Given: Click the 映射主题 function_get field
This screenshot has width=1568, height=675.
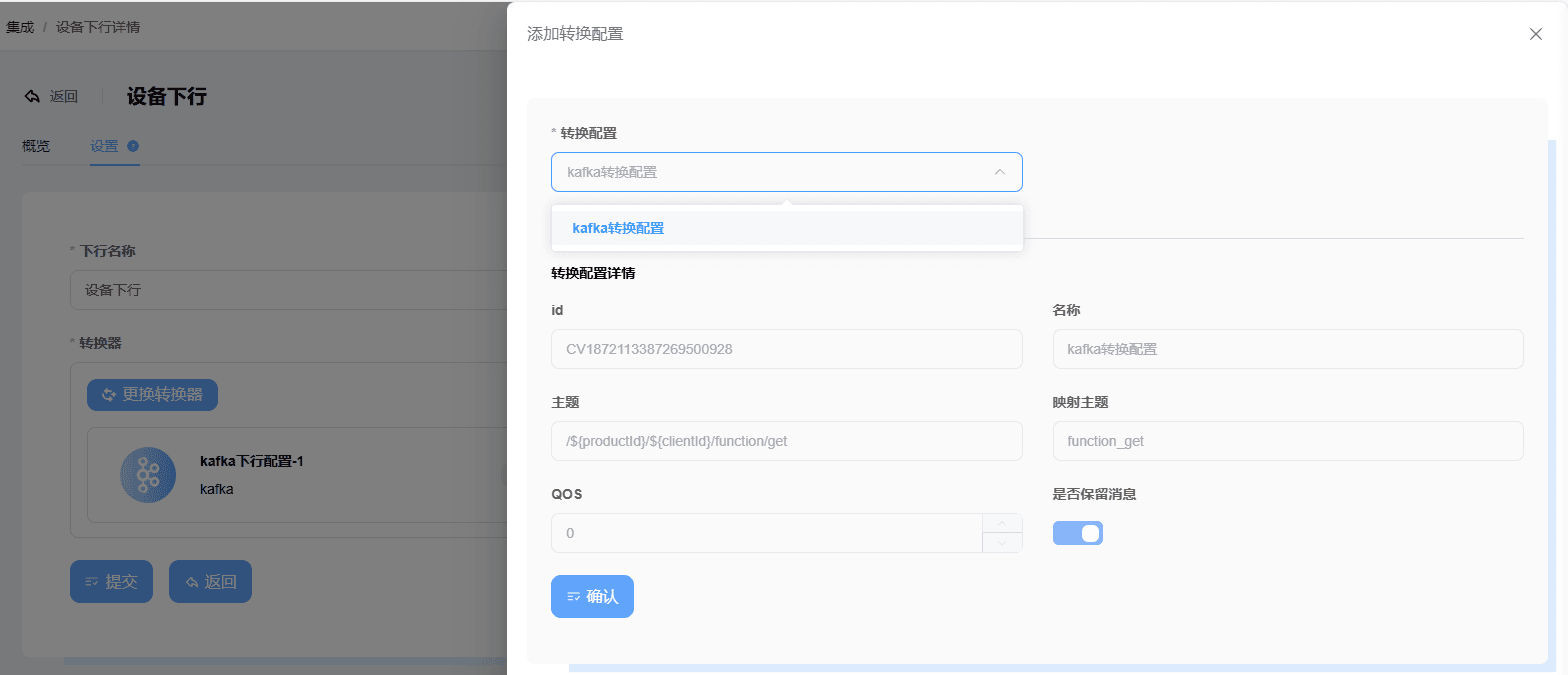Looking at the screenshot, I should point(1288,441).
